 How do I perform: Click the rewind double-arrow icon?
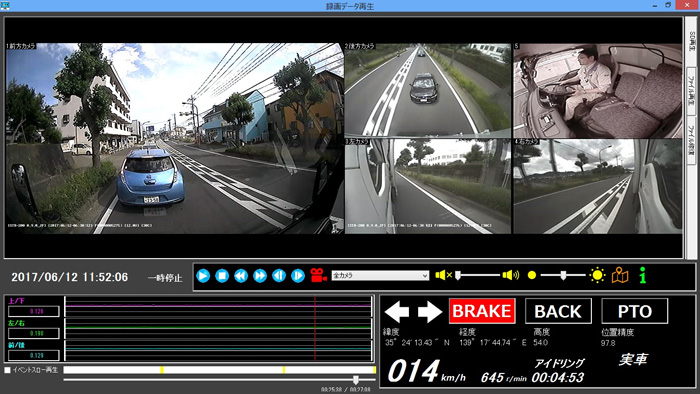241,276
